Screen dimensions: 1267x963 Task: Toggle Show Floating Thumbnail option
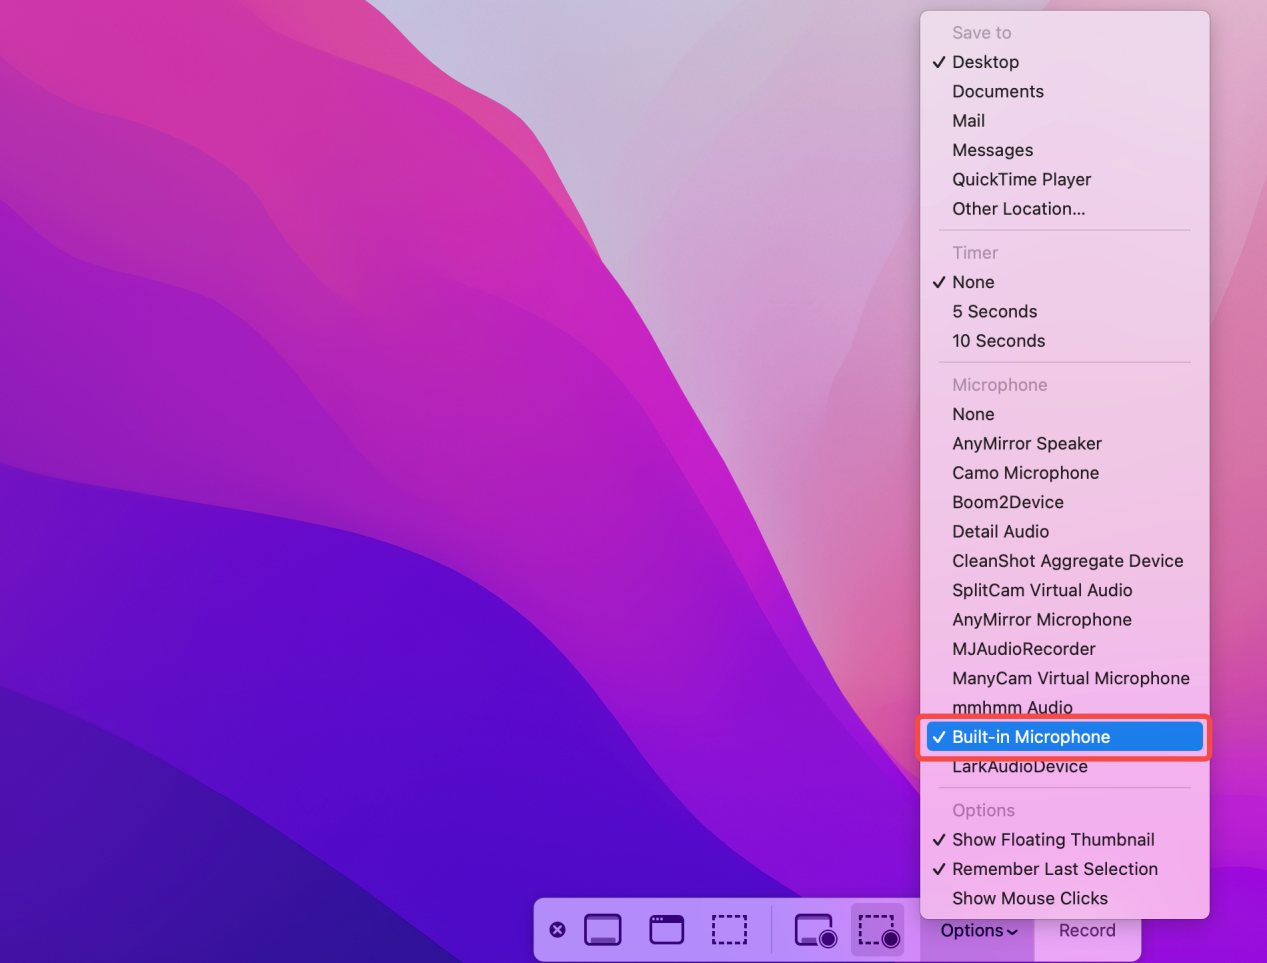tap(1053, 840)
